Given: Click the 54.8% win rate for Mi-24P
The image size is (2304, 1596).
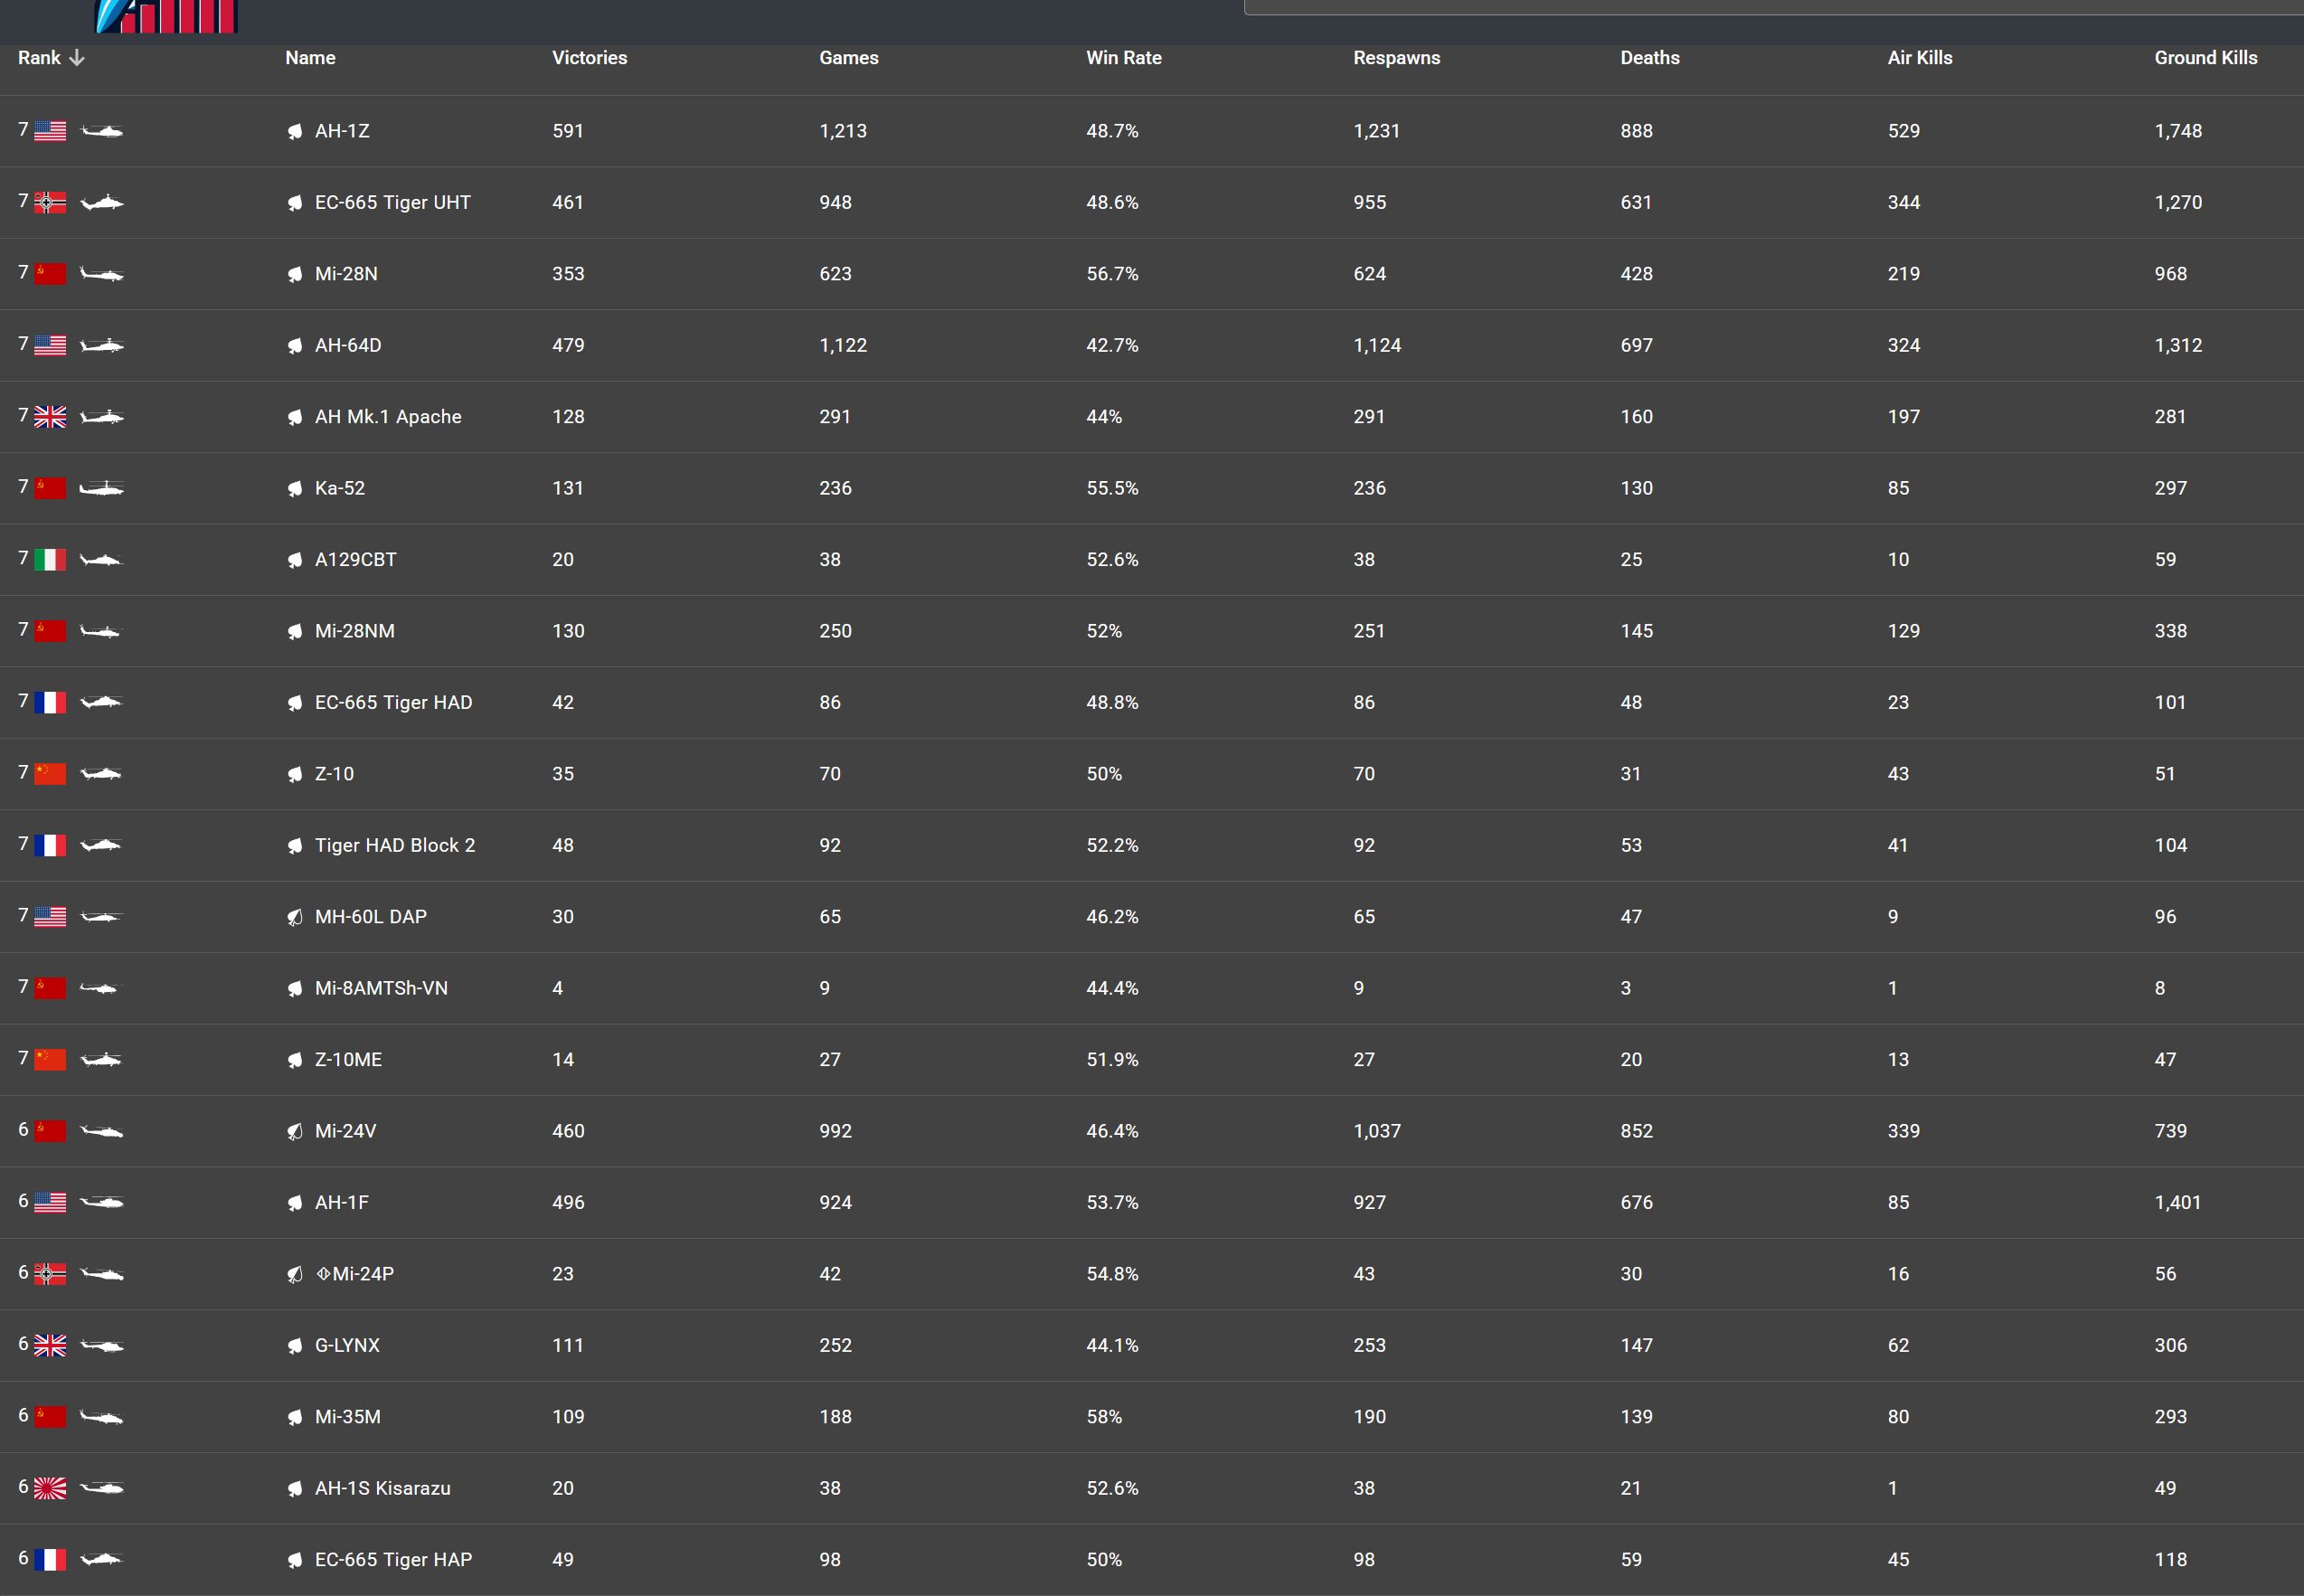Looking at the screenshot, I should [1113, 1274].
